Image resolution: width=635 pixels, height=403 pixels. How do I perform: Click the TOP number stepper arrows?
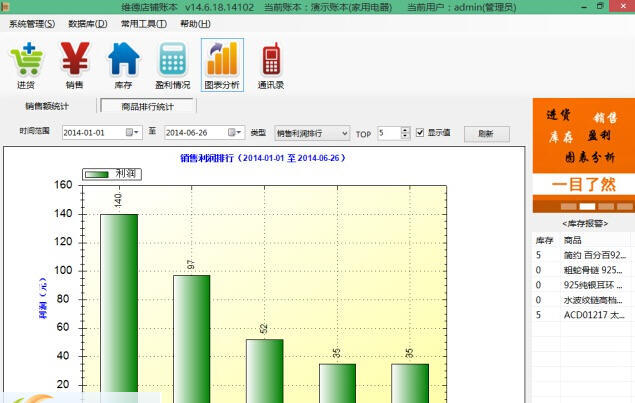click(405, 132)
